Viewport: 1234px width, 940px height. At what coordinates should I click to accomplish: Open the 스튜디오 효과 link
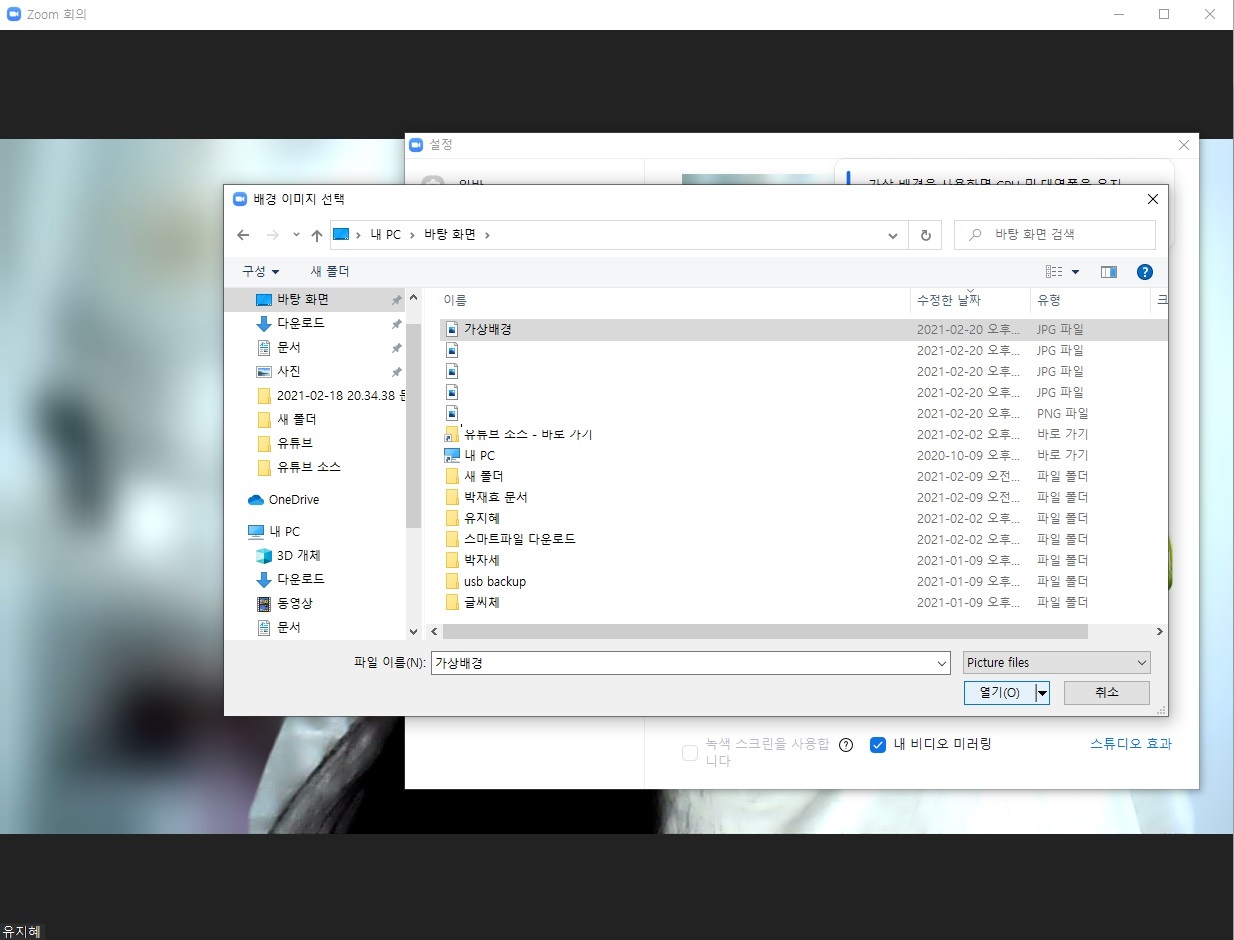(1130, 744)
